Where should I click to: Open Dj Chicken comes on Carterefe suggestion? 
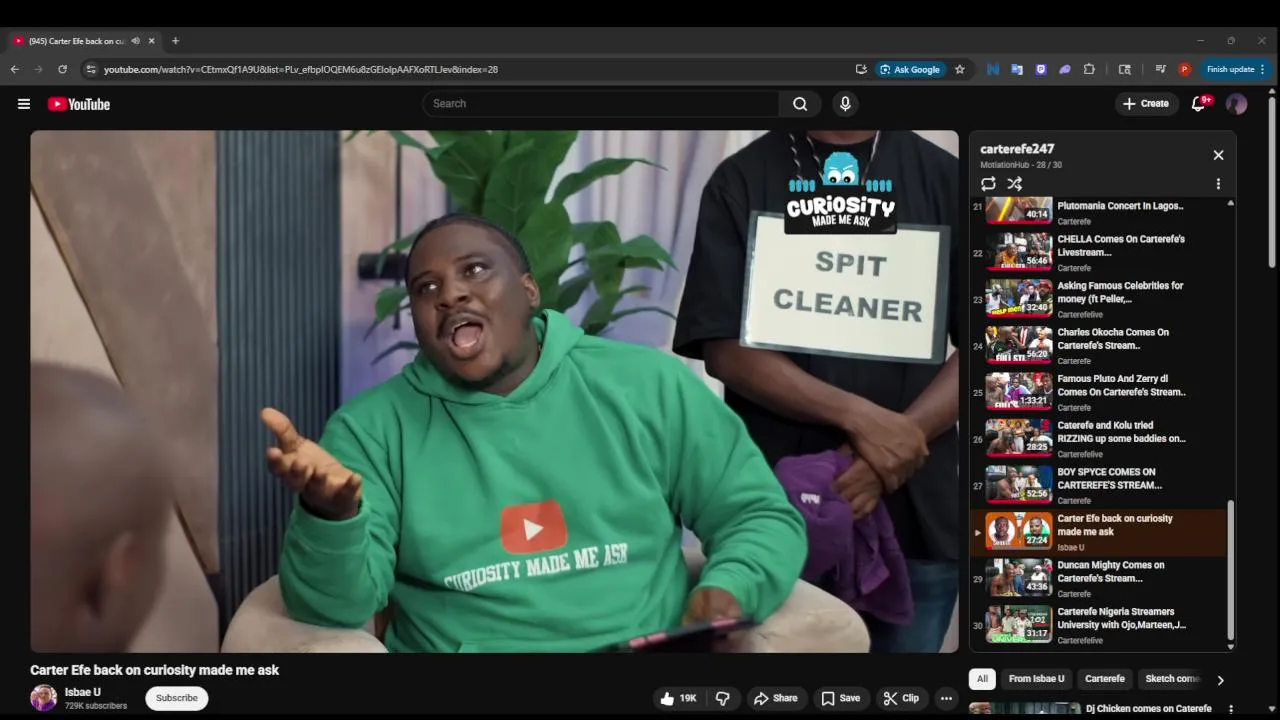tap(1148, 709)
